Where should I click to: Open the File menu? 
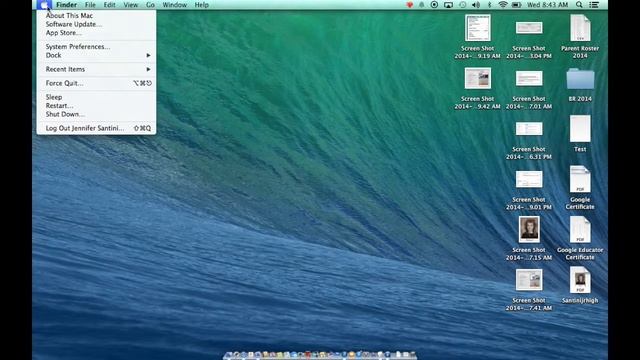pyautogui.click(x=90, y=5)
